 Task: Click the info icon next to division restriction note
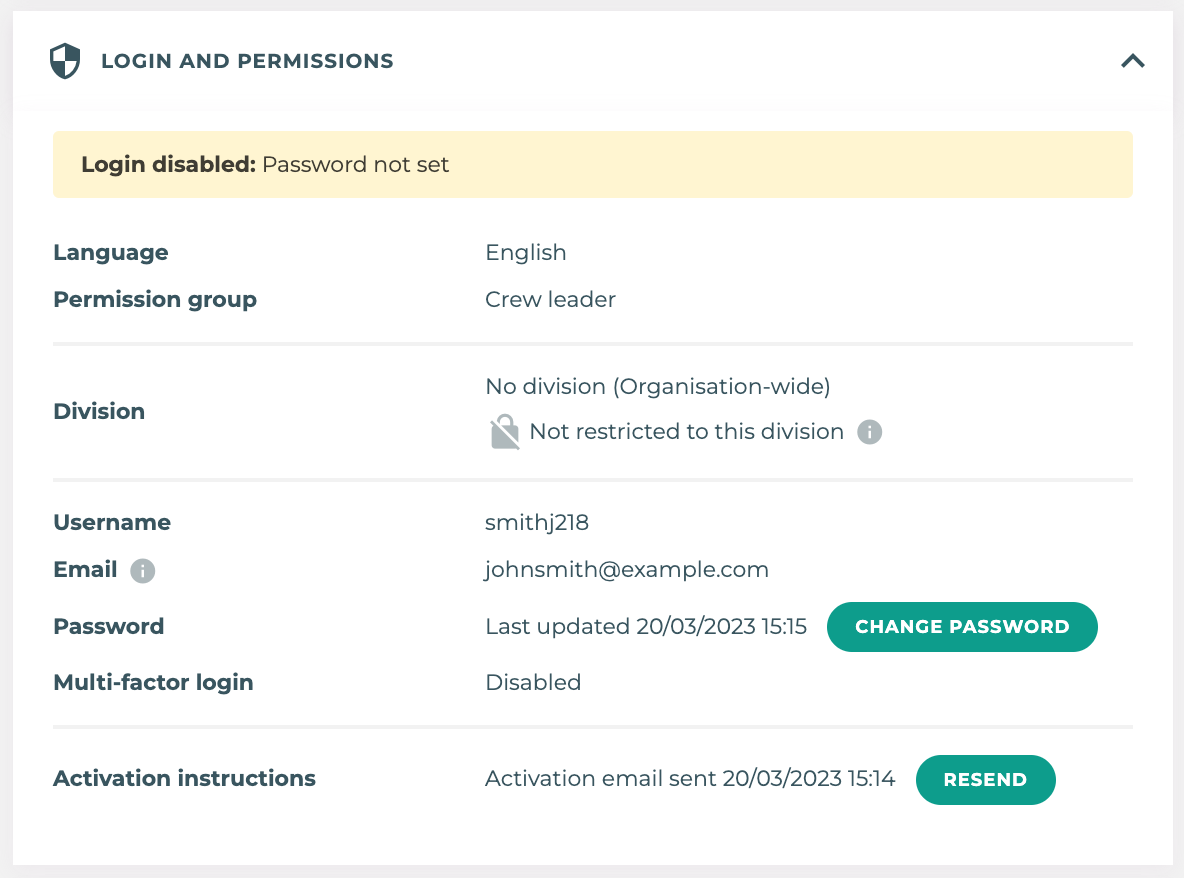869,432
